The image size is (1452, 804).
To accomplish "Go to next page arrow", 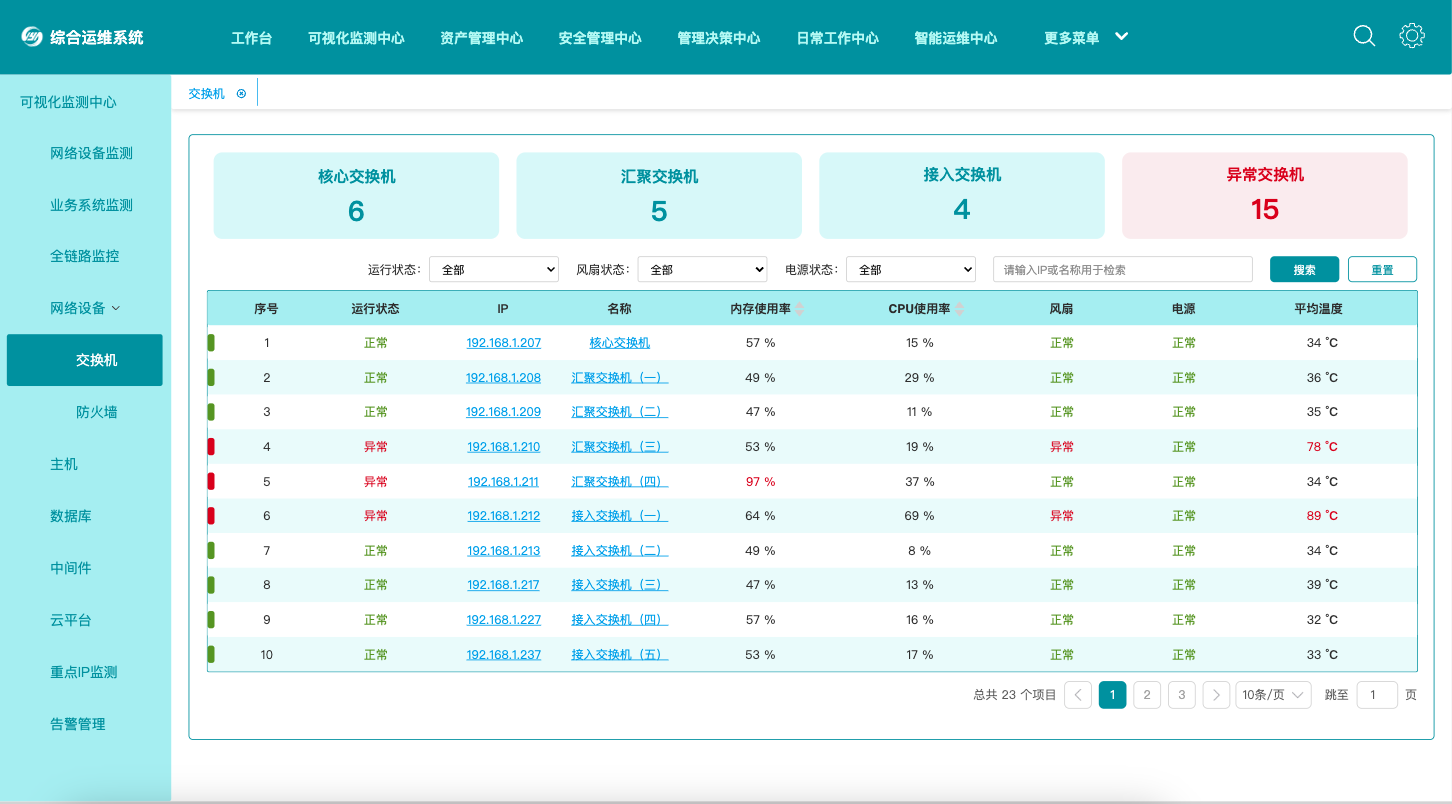I will [x=1216, y=695].
